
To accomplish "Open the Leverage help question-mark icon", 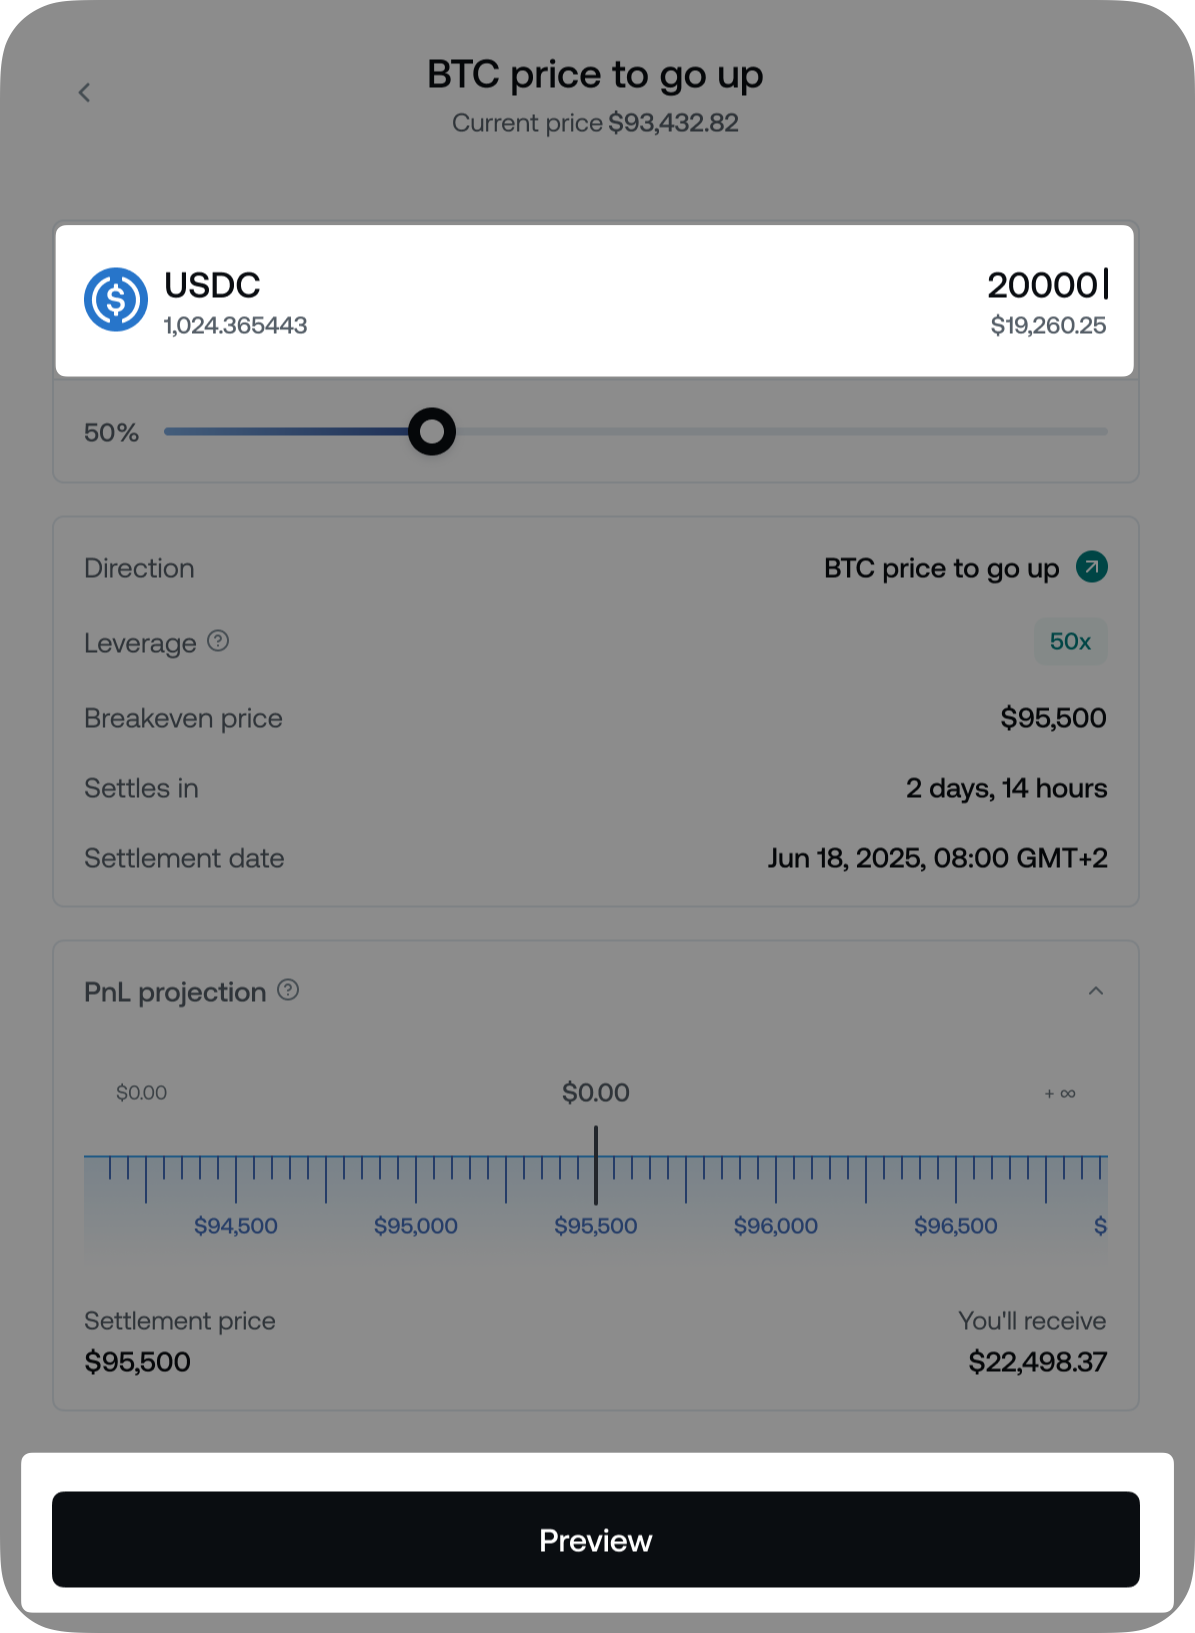I will coord(218,641).
